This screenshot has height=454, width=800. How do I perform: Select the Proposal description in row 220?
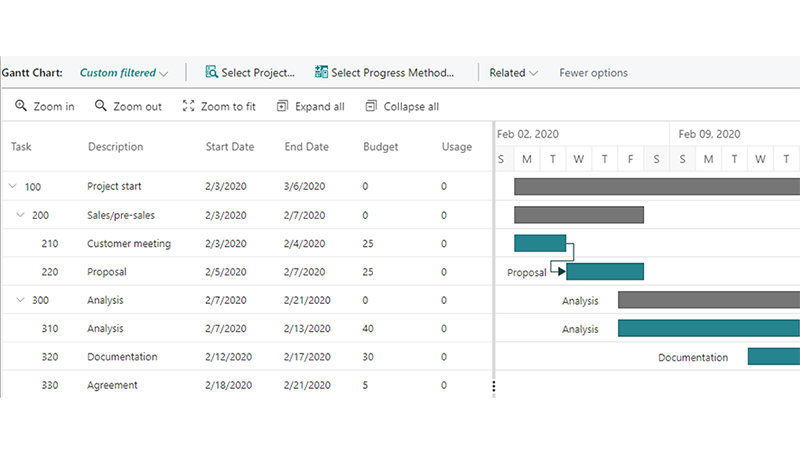(x=107, y=272)
